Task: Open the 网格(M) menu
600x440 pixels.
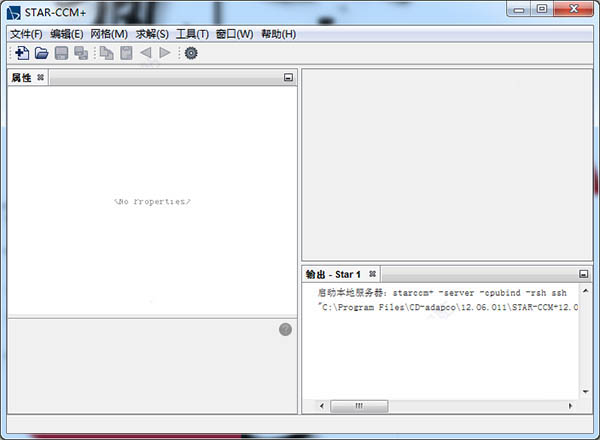Action: click(x=109, y=34)
